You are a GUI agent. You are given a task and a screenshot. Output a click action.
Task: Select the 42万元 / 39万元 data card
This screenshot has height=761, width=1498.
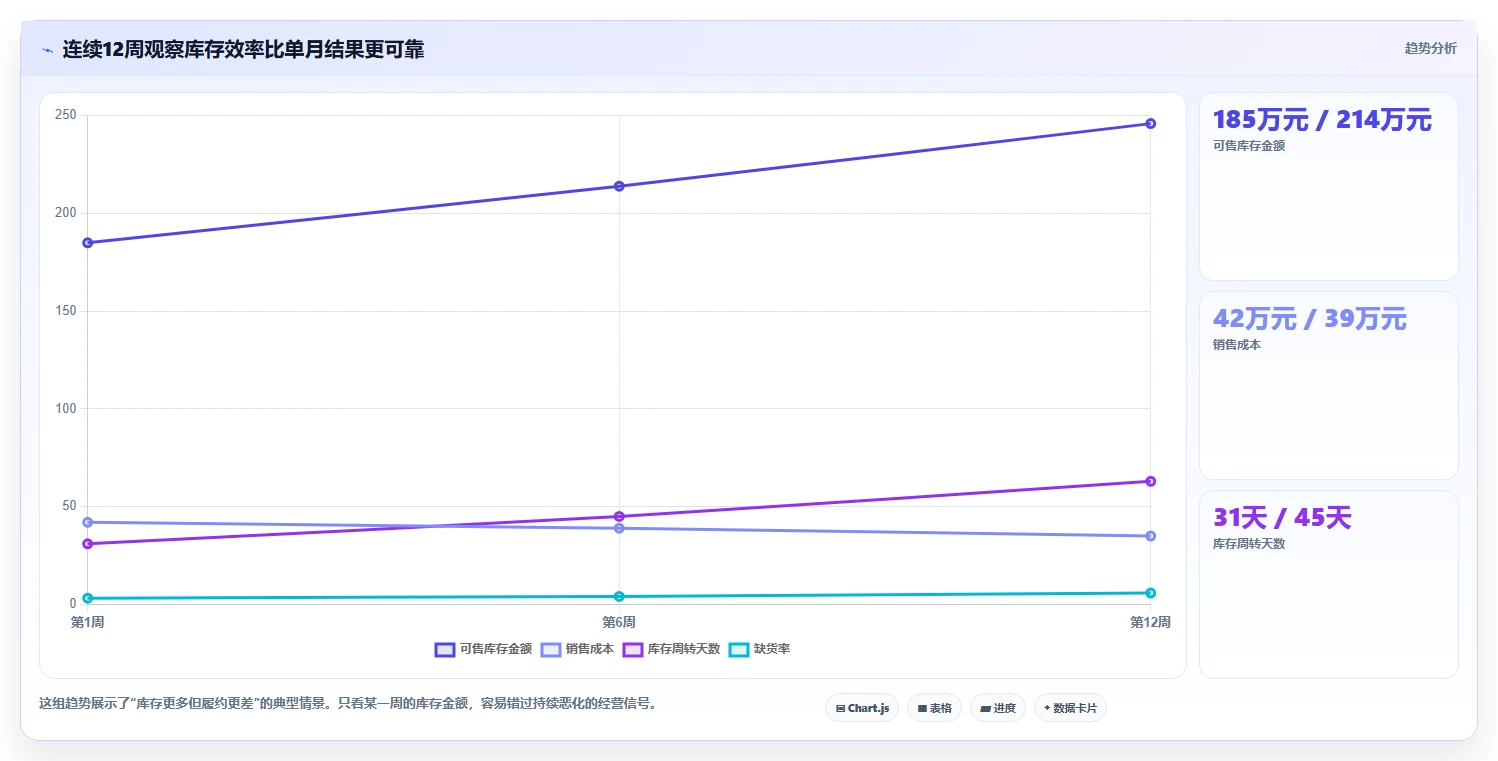[1328, 386]
